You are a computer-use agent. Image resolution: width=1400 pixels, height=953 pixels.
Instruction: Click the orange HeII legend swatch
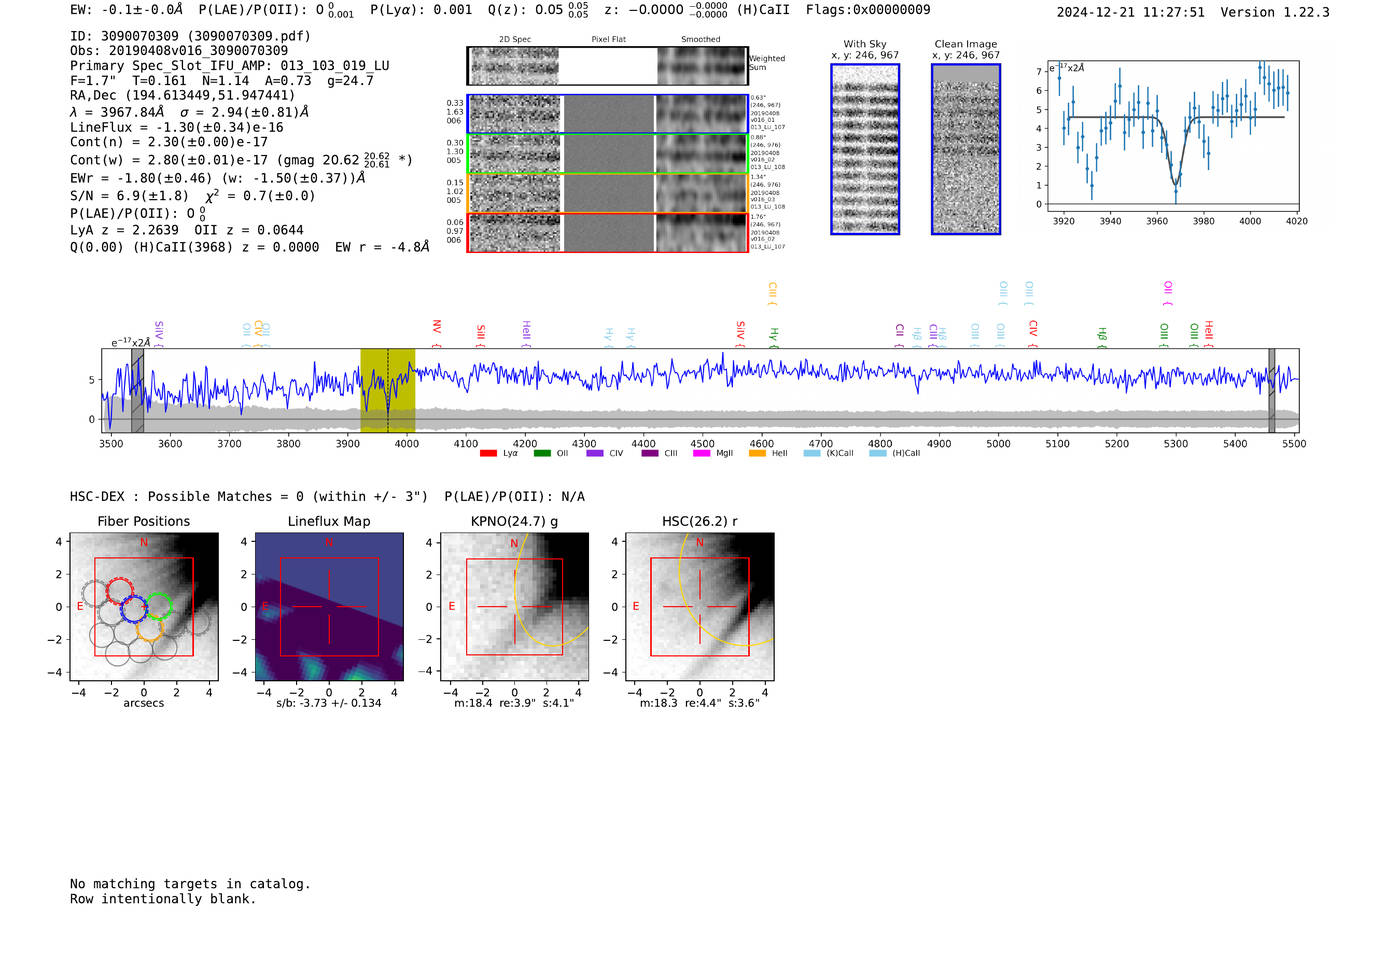click(757, 453)
